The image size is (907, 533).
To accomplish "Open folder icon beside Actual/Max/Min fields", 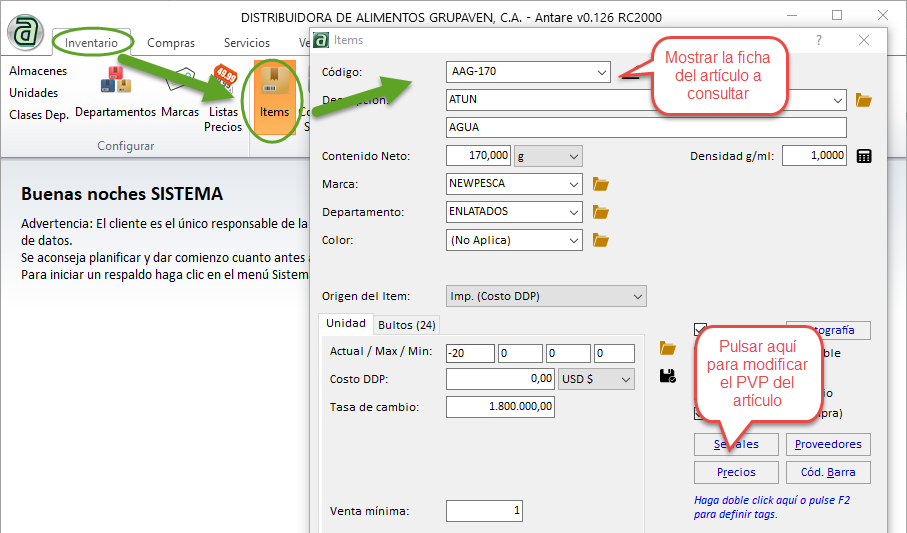I will click(x=668, y=348).
